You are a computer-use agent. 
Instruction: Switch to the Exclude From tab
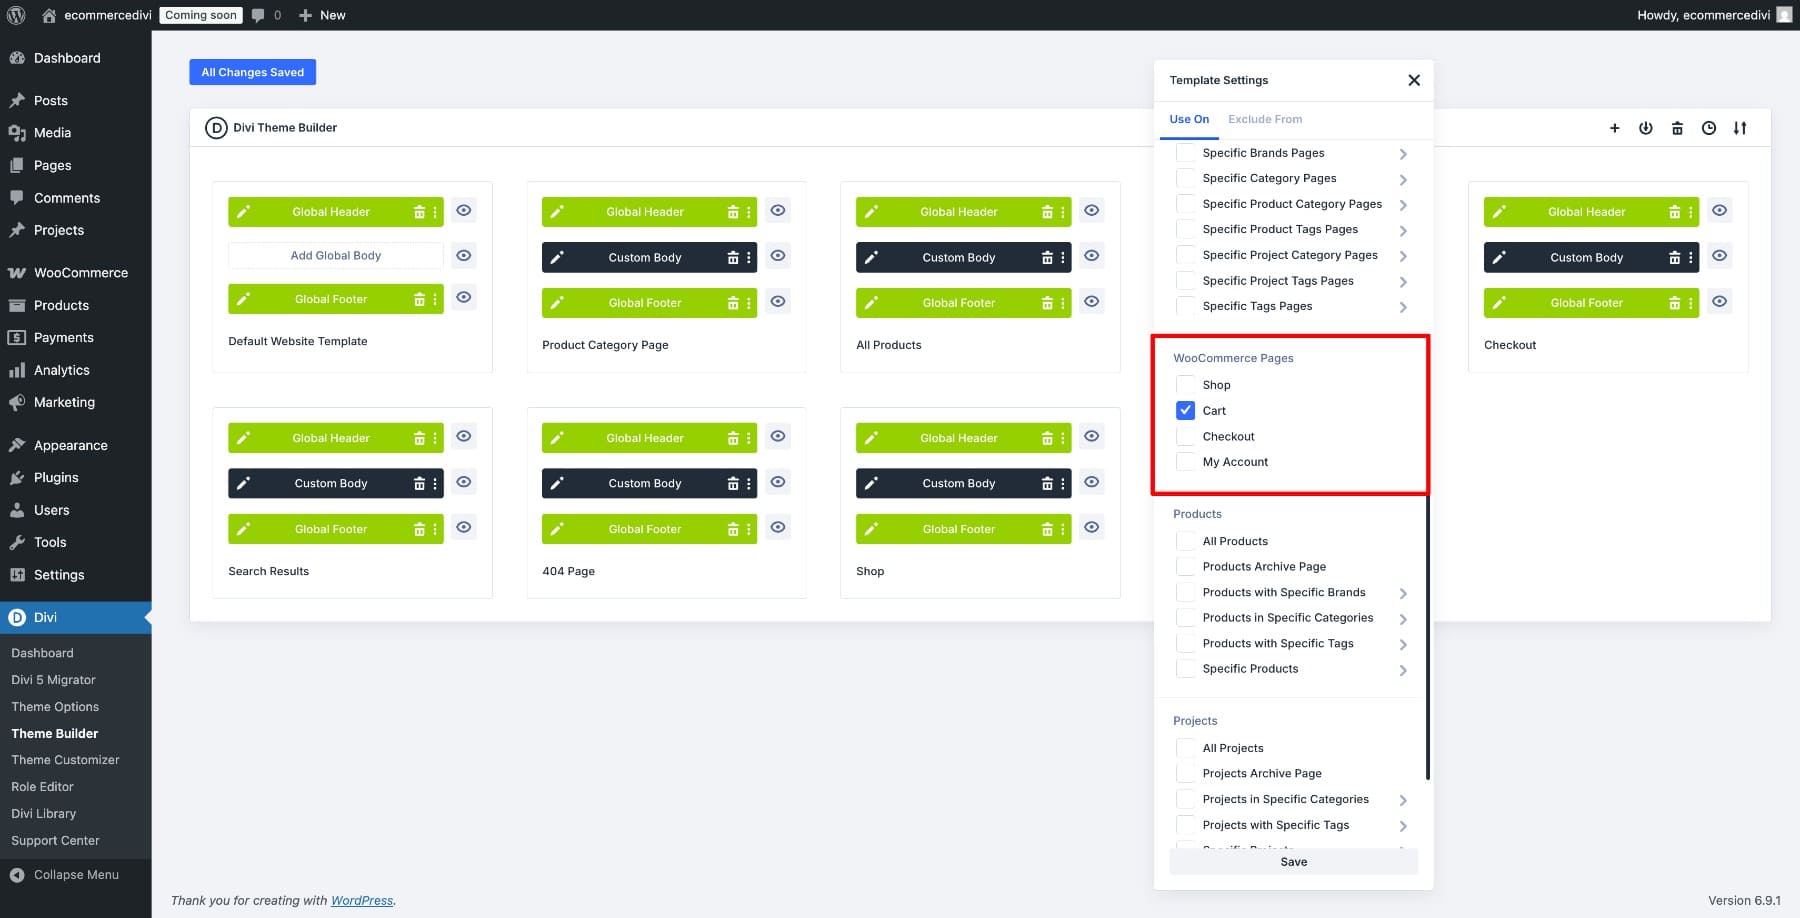click(x=1265, y=119)
